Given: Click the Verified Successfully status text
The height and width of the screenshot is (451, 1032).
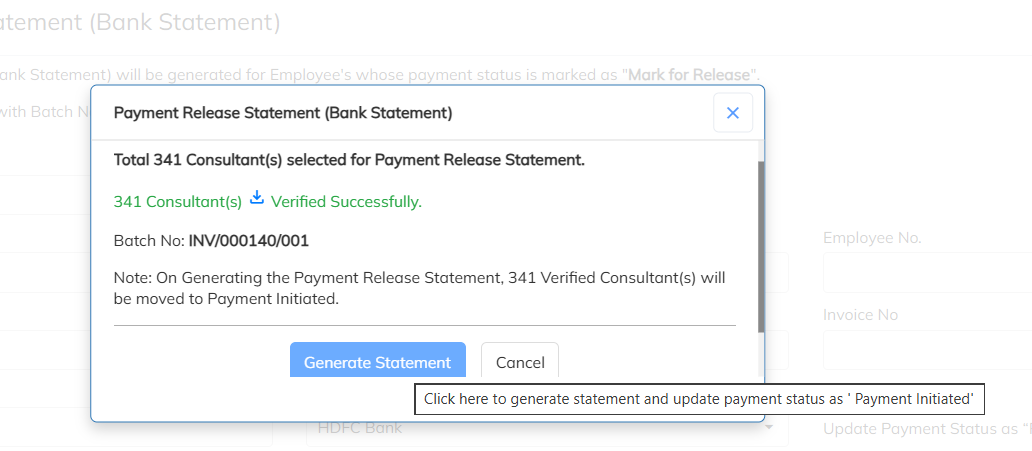Looking at the screenshot, I should pyautogui.click(x=346, y=202).
